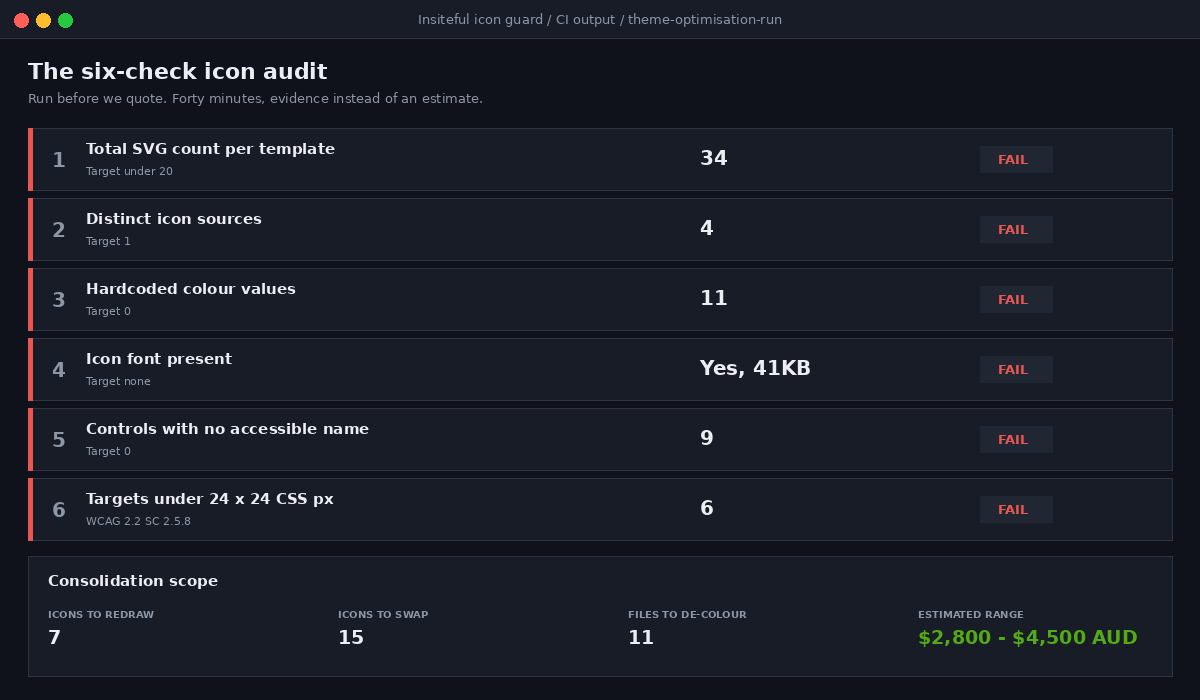Click row number 5 of the audit
This screenshot has height=700, width=1200.
(59, 440)
